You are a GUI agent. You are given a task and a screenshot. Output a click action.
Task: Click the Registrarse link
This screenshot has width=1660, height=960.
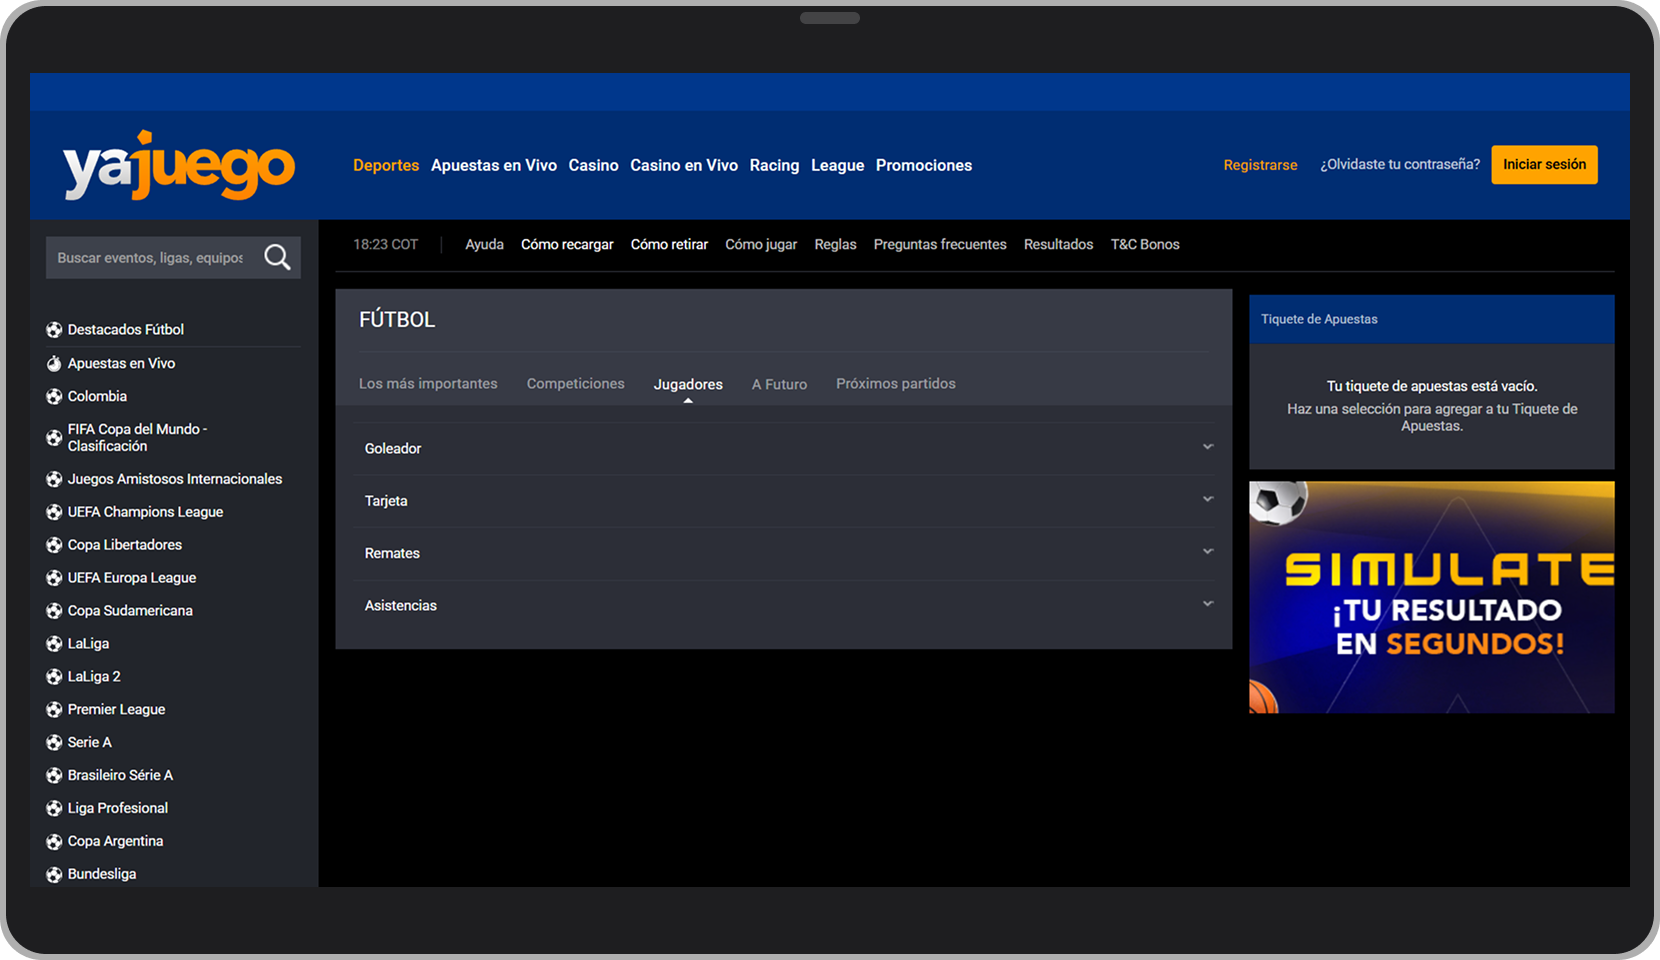click(x=1261, y=166)
